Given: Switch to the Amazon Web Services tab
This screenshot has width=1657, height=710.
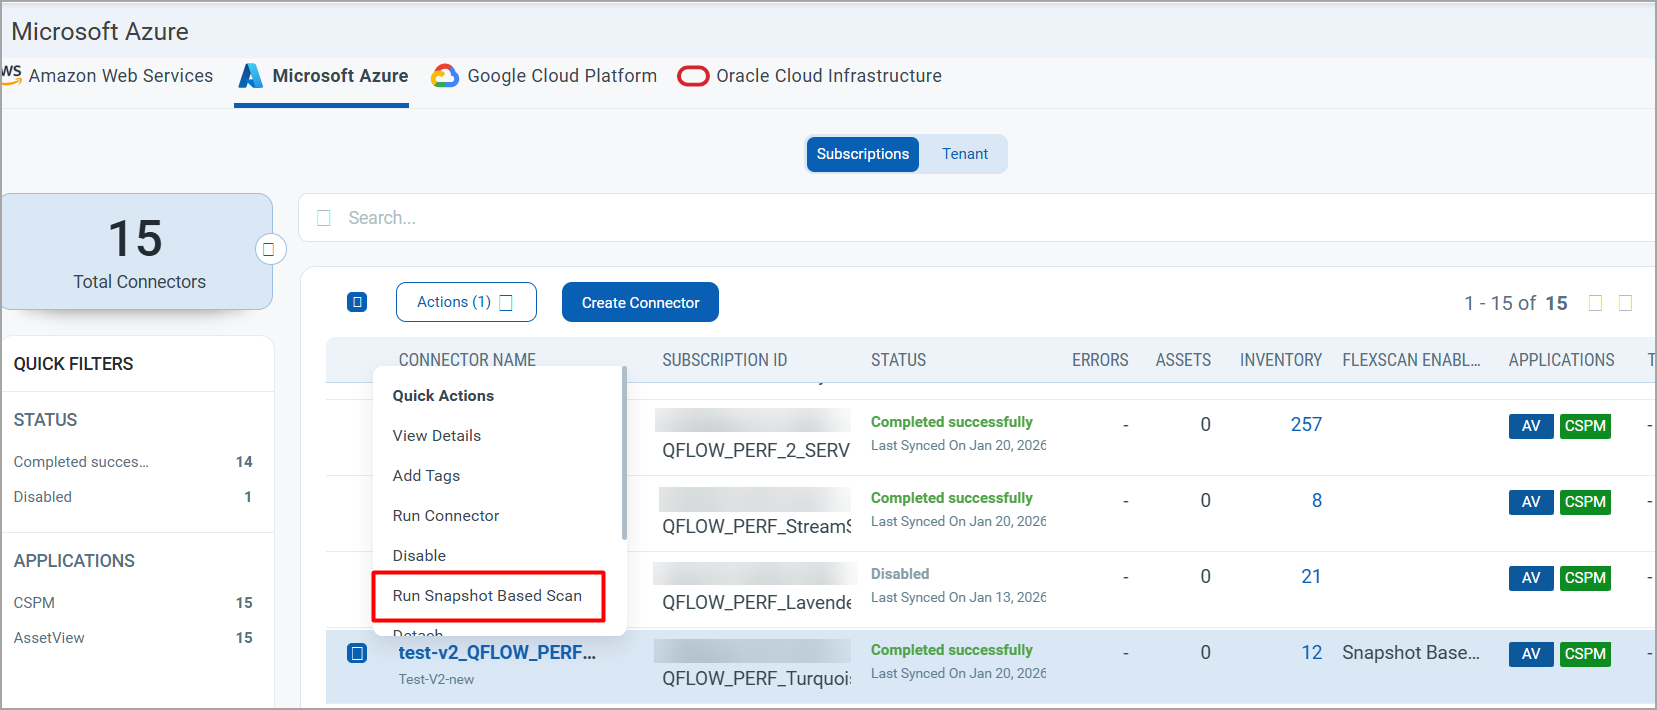Looking at the screenshot, I should pyautogui.click(x=120, y=76).
